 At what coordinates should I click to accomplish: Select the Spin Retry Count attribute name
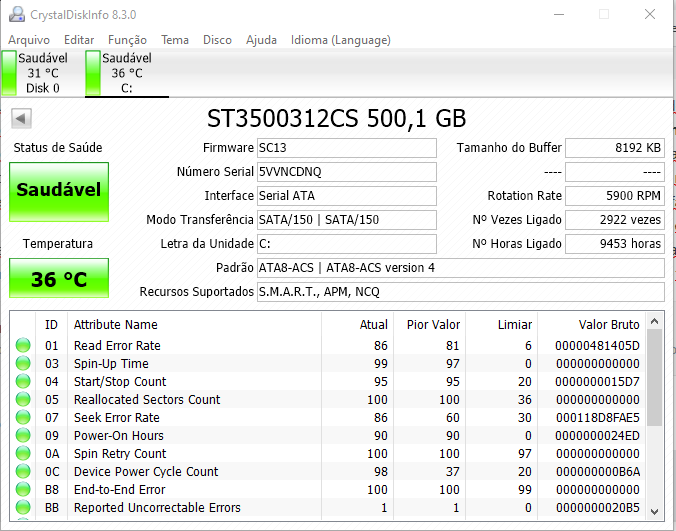[120, 454]
